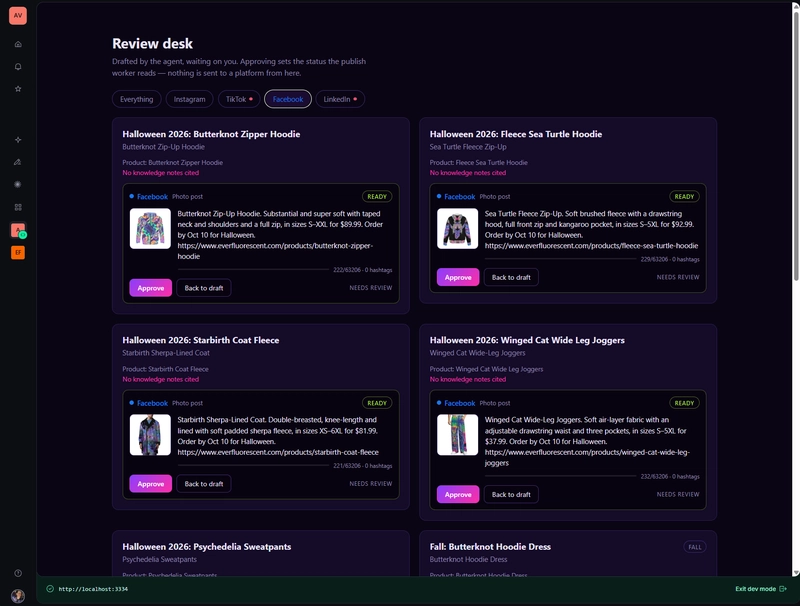Open the grid apps icon in sidebar

coord(18,207)
